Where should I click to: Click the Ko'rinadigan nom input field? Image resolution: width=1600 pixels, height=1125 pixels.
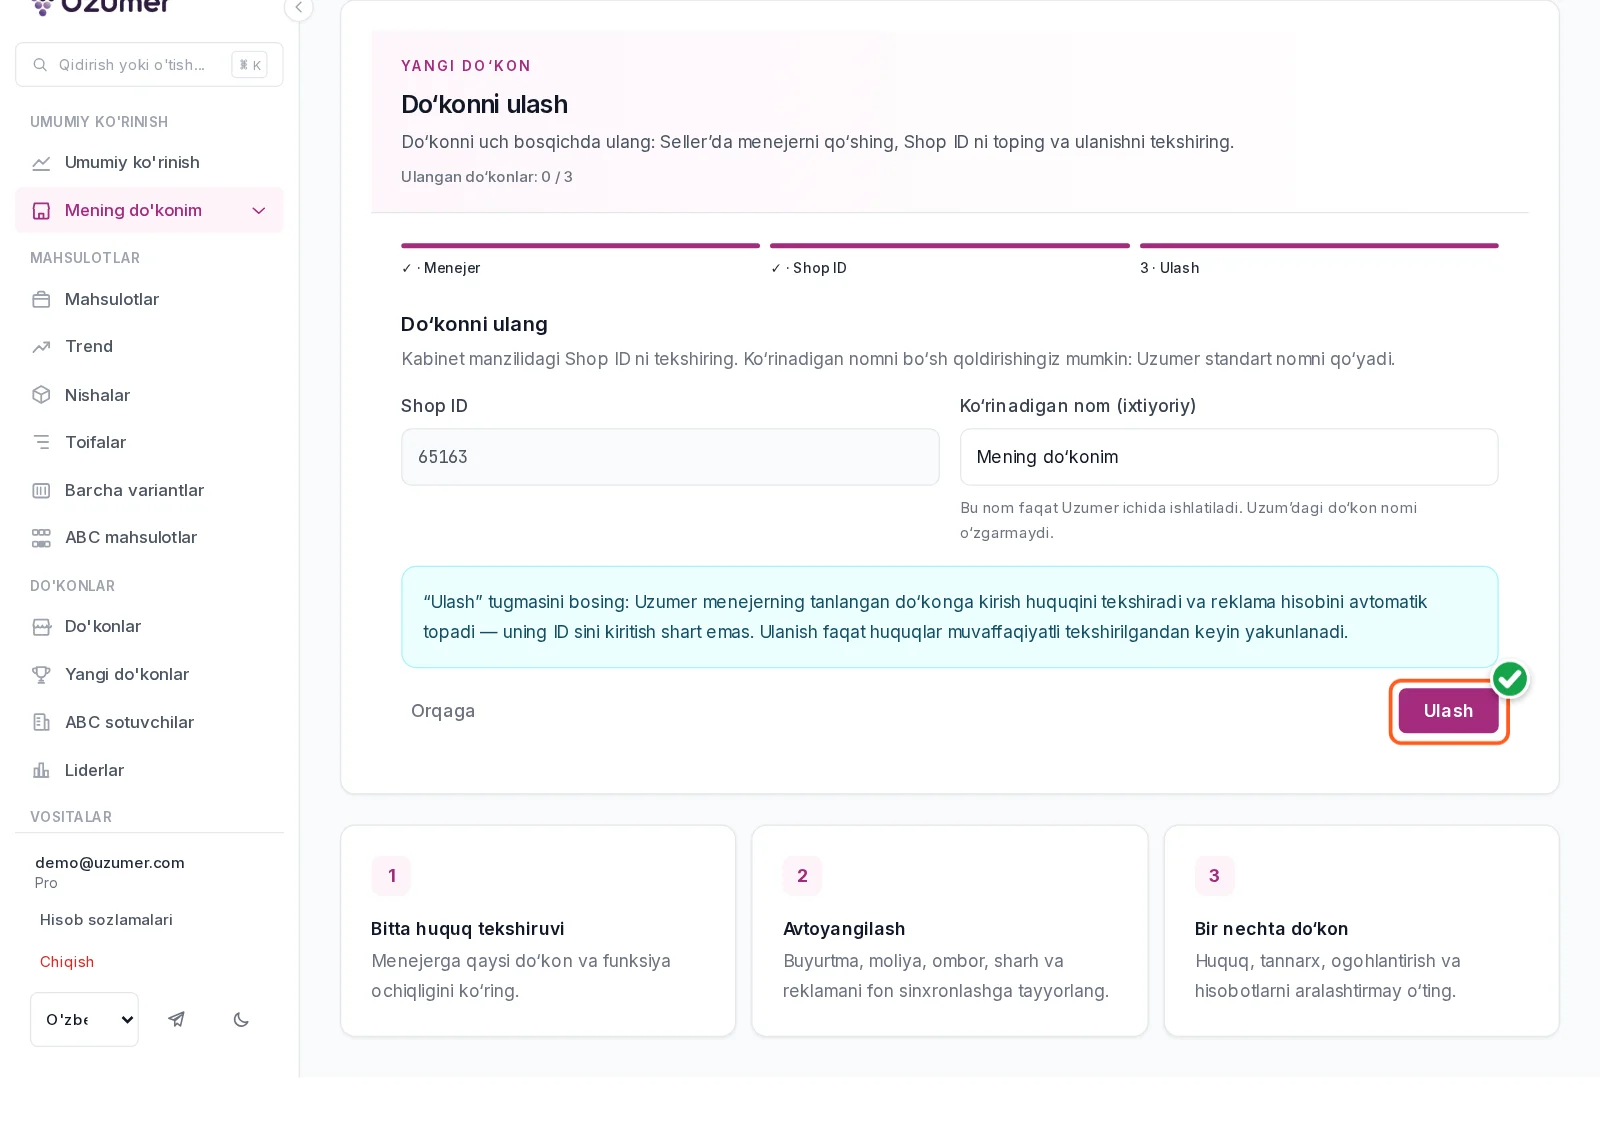(1229, 457)
